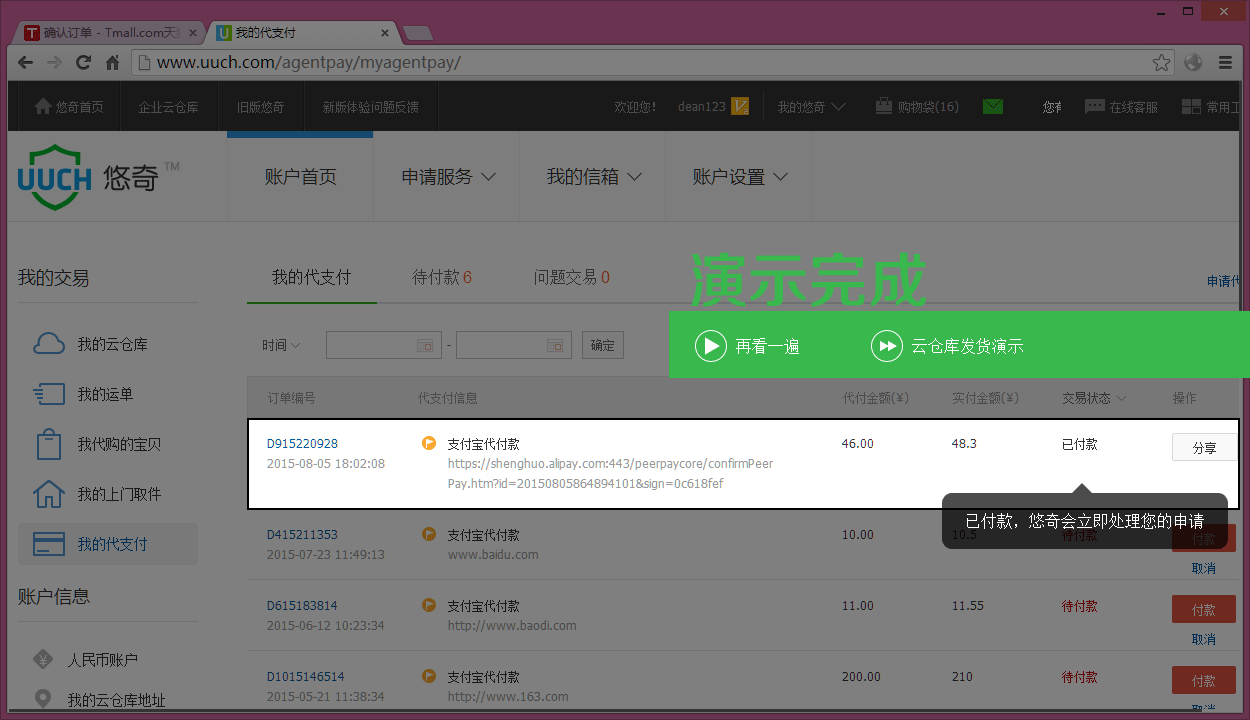
Task: Open the start date calendar picker
Action: 425,345
